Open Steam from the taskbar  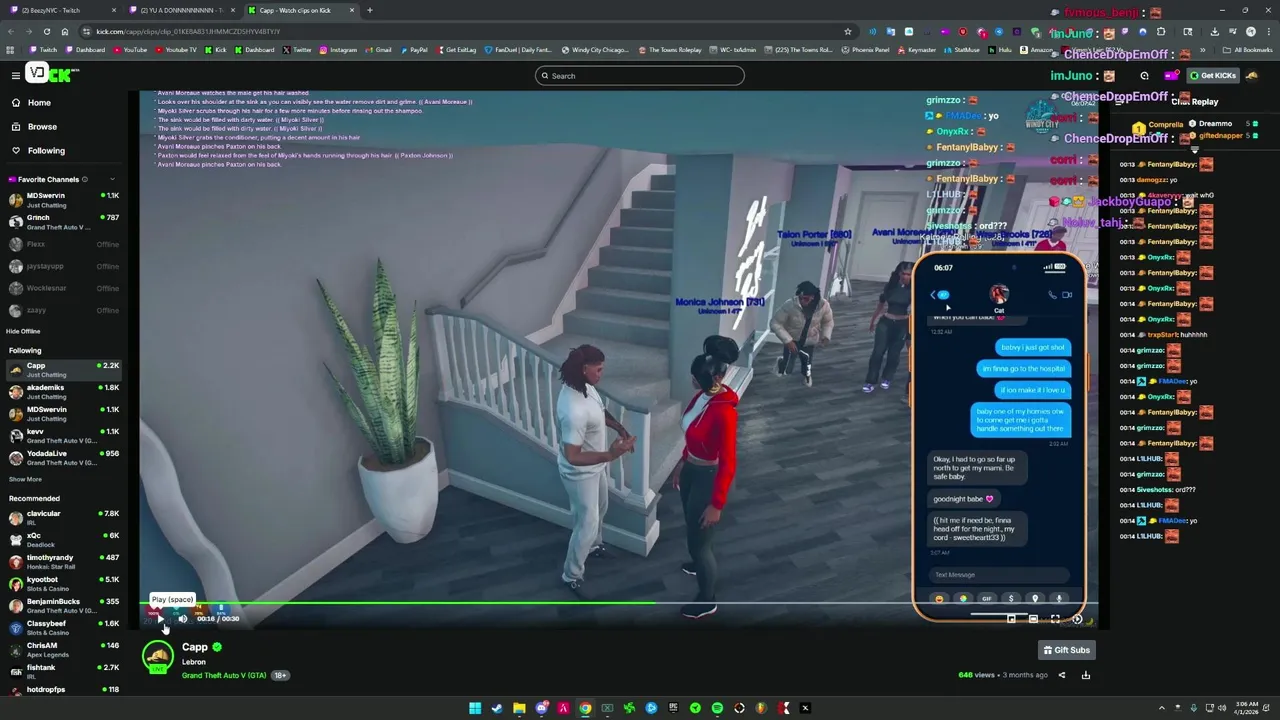[497, 708]
